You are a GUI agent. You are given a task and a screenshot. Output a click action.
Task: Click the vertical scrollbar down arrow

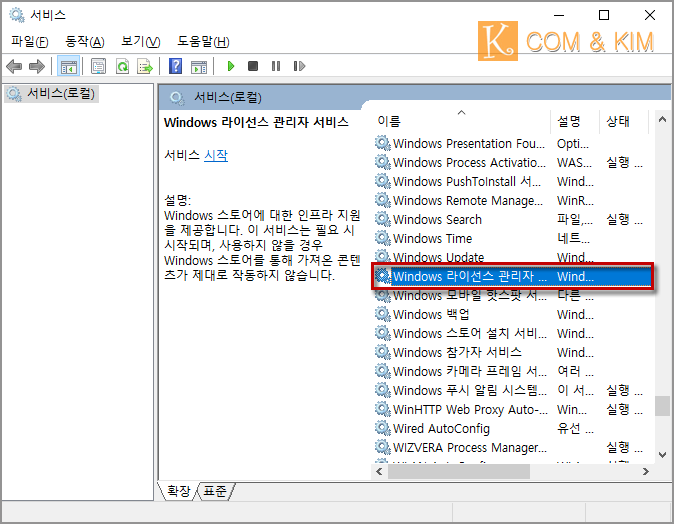pos(662,454)
